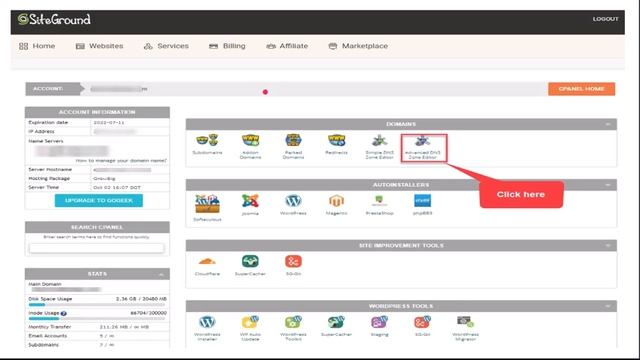The width and height of the screenshot is (640, 360).
Task: Click the SiteGround logo
Action: tap(54, 19)
